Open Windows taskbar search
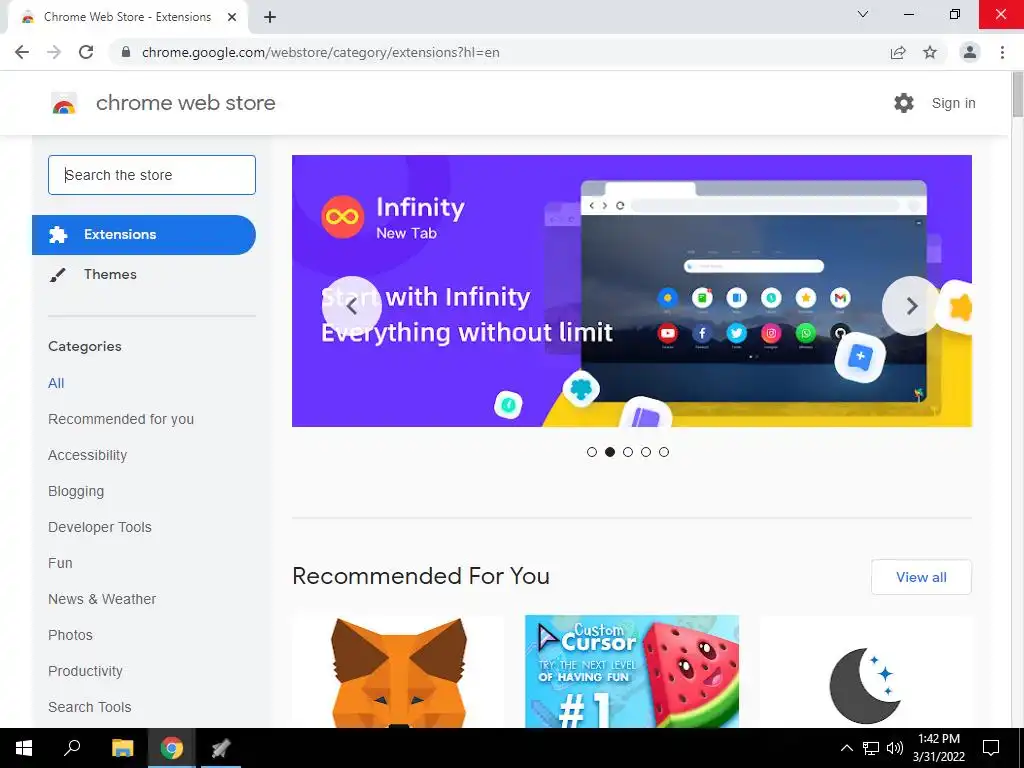 72,748
